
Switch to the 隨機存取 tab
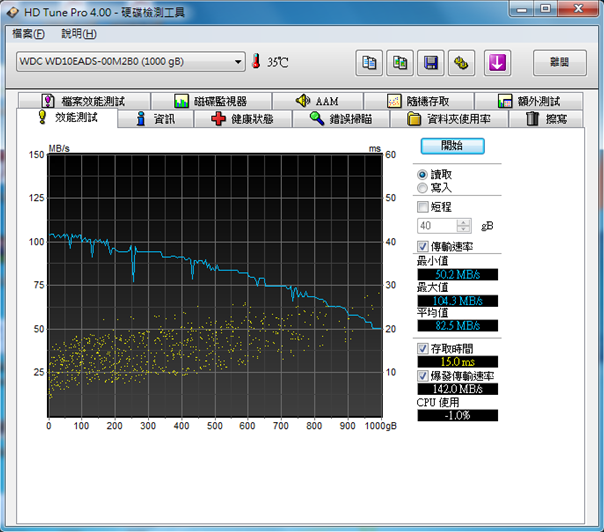[420, 101]
